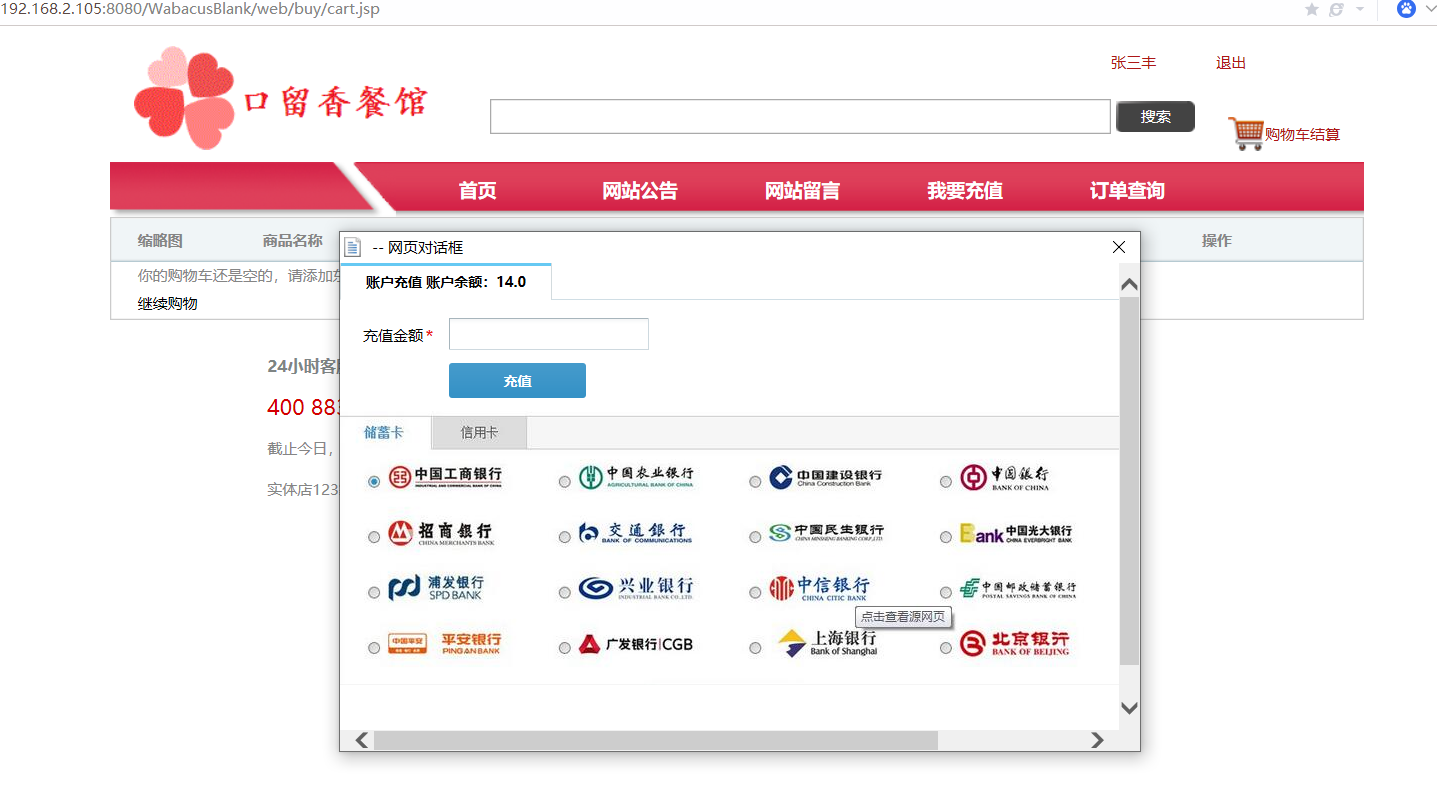Viewport: 1437px width, 806px height.
Task: Click the dialog scroll-left arrow
Action: tap(362, 740)
